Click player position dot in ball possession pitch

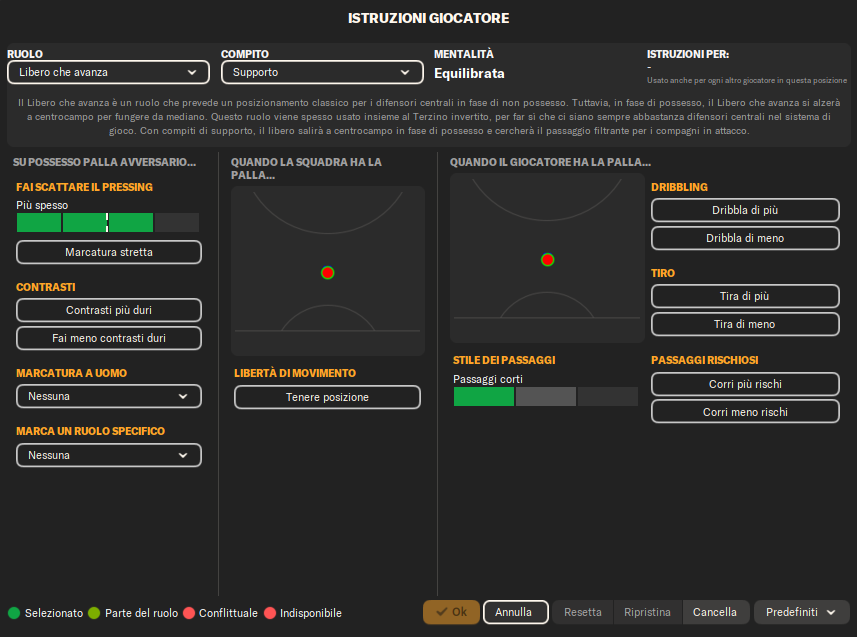point(547,260)
